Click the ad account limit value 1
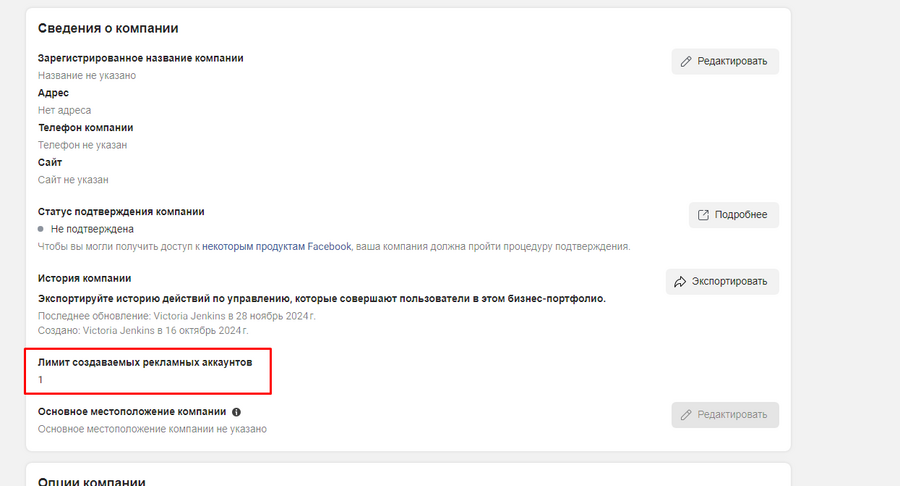This screenshot has height=486, width=900. pyautogui.click(x=40, y=380)
